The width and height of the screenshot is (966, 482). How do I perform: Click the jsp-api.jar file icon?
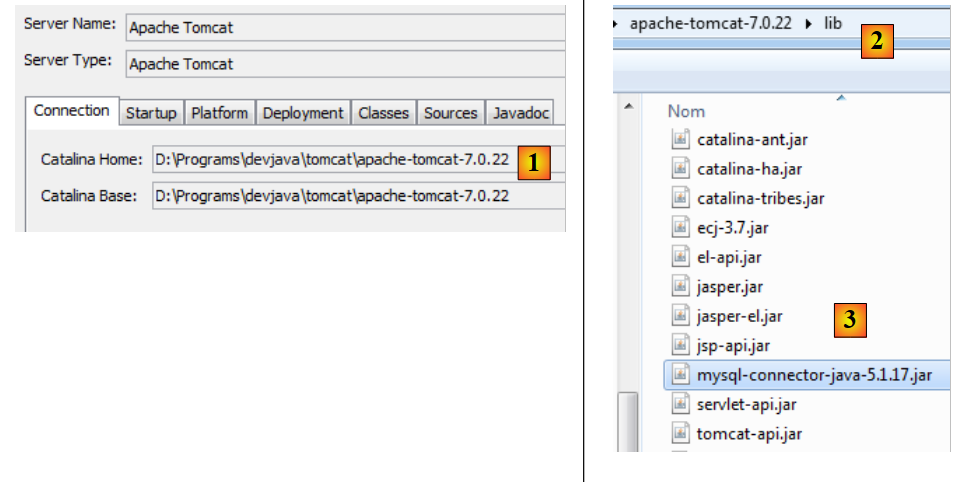(681, 346)
